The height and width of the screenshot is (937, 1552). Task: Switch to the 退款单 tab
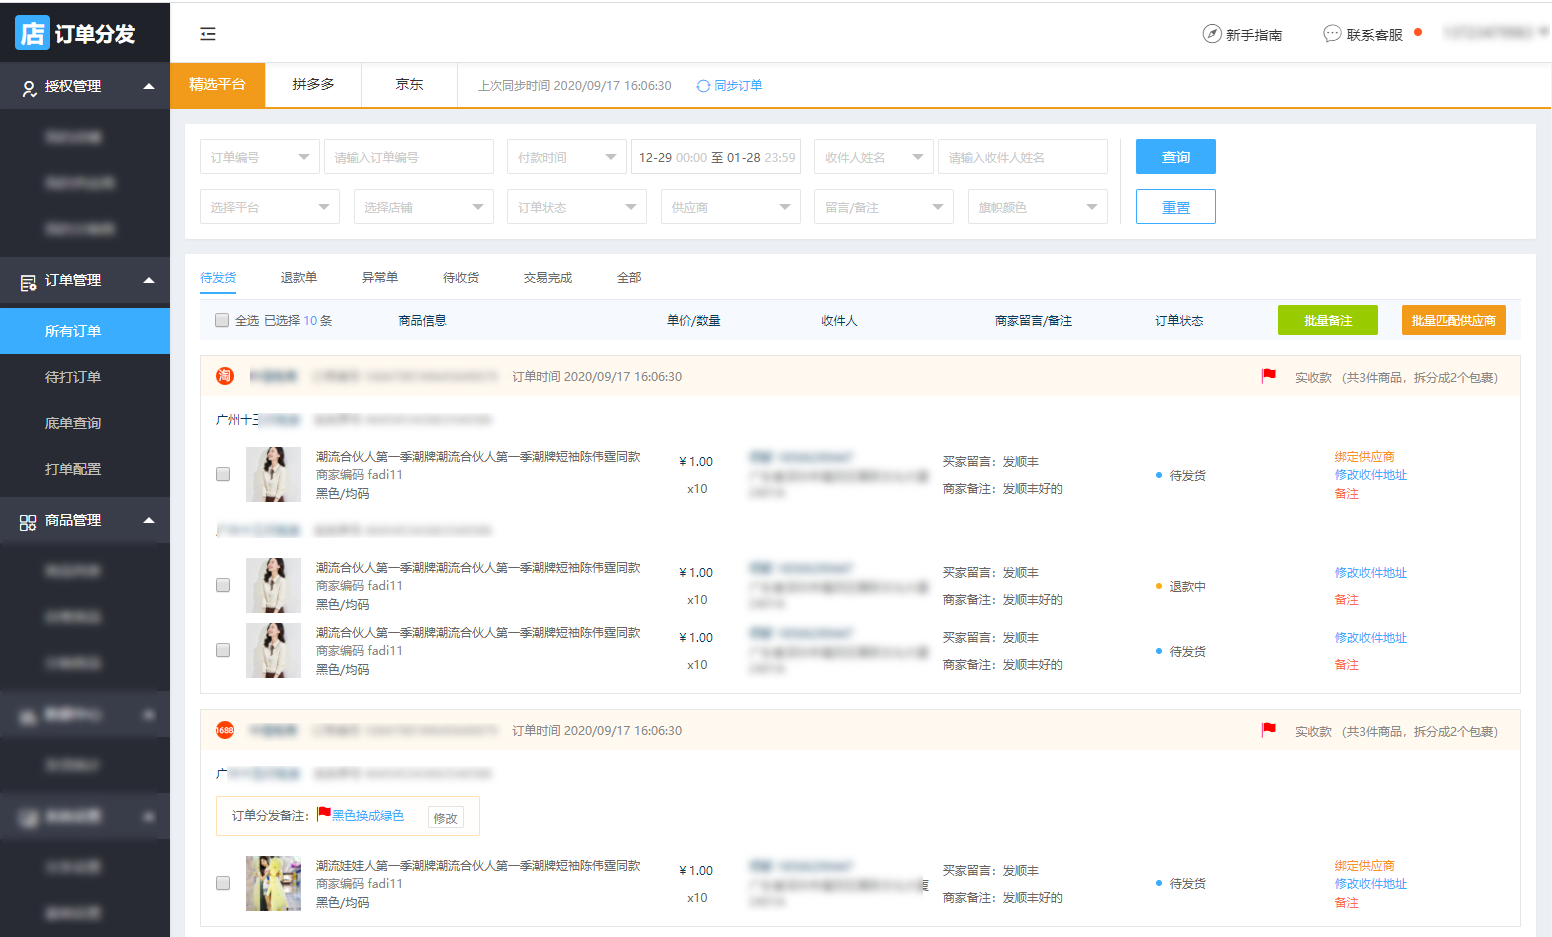pyautogui.click(x=298, y=278)
